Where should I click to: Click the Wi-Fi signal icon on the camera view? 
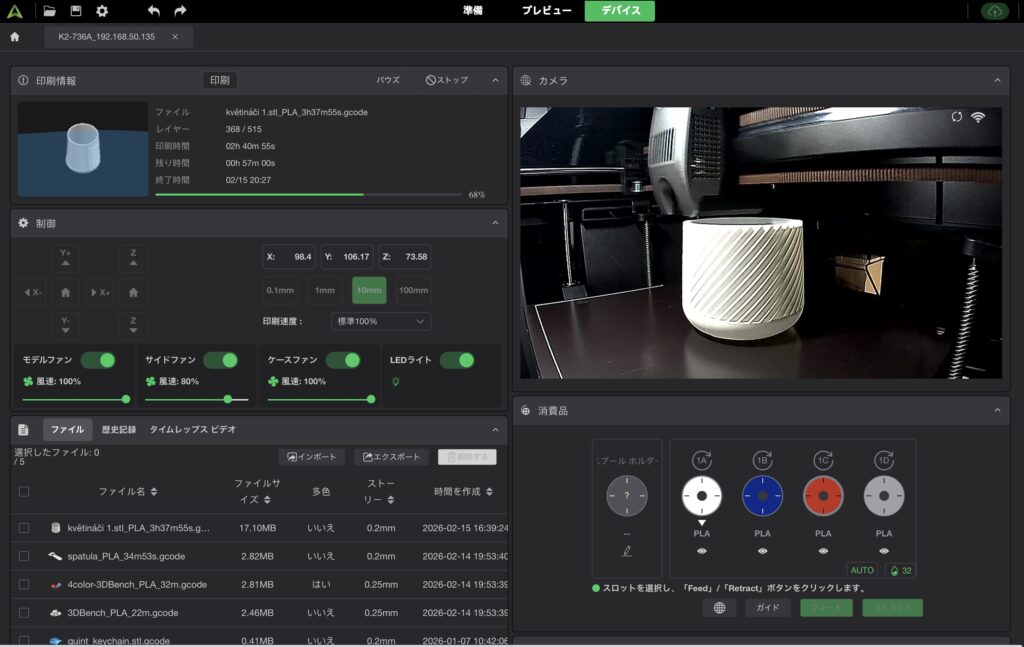(978, 117)
